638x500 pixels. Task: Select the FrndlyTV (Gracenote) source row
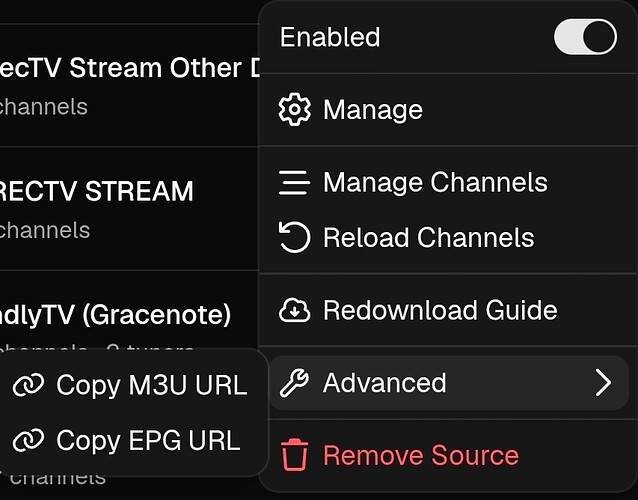click(129, 311)
